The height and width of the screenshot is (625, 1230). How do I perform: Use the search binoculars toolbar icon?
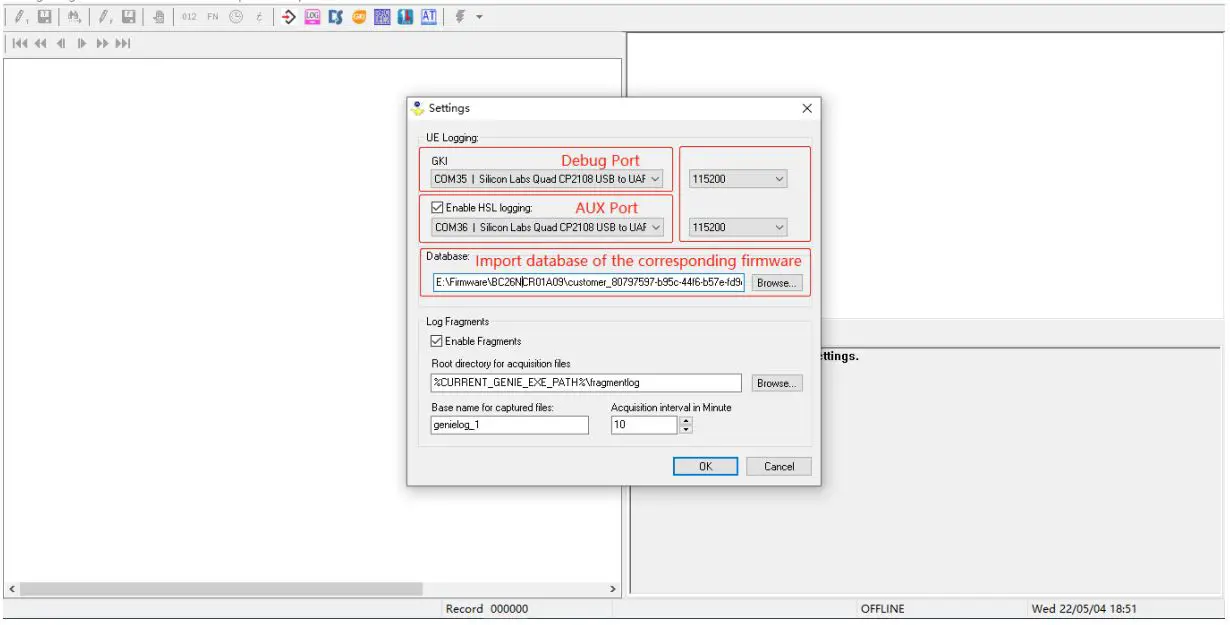pyautogui.click(x=73, y=16)
